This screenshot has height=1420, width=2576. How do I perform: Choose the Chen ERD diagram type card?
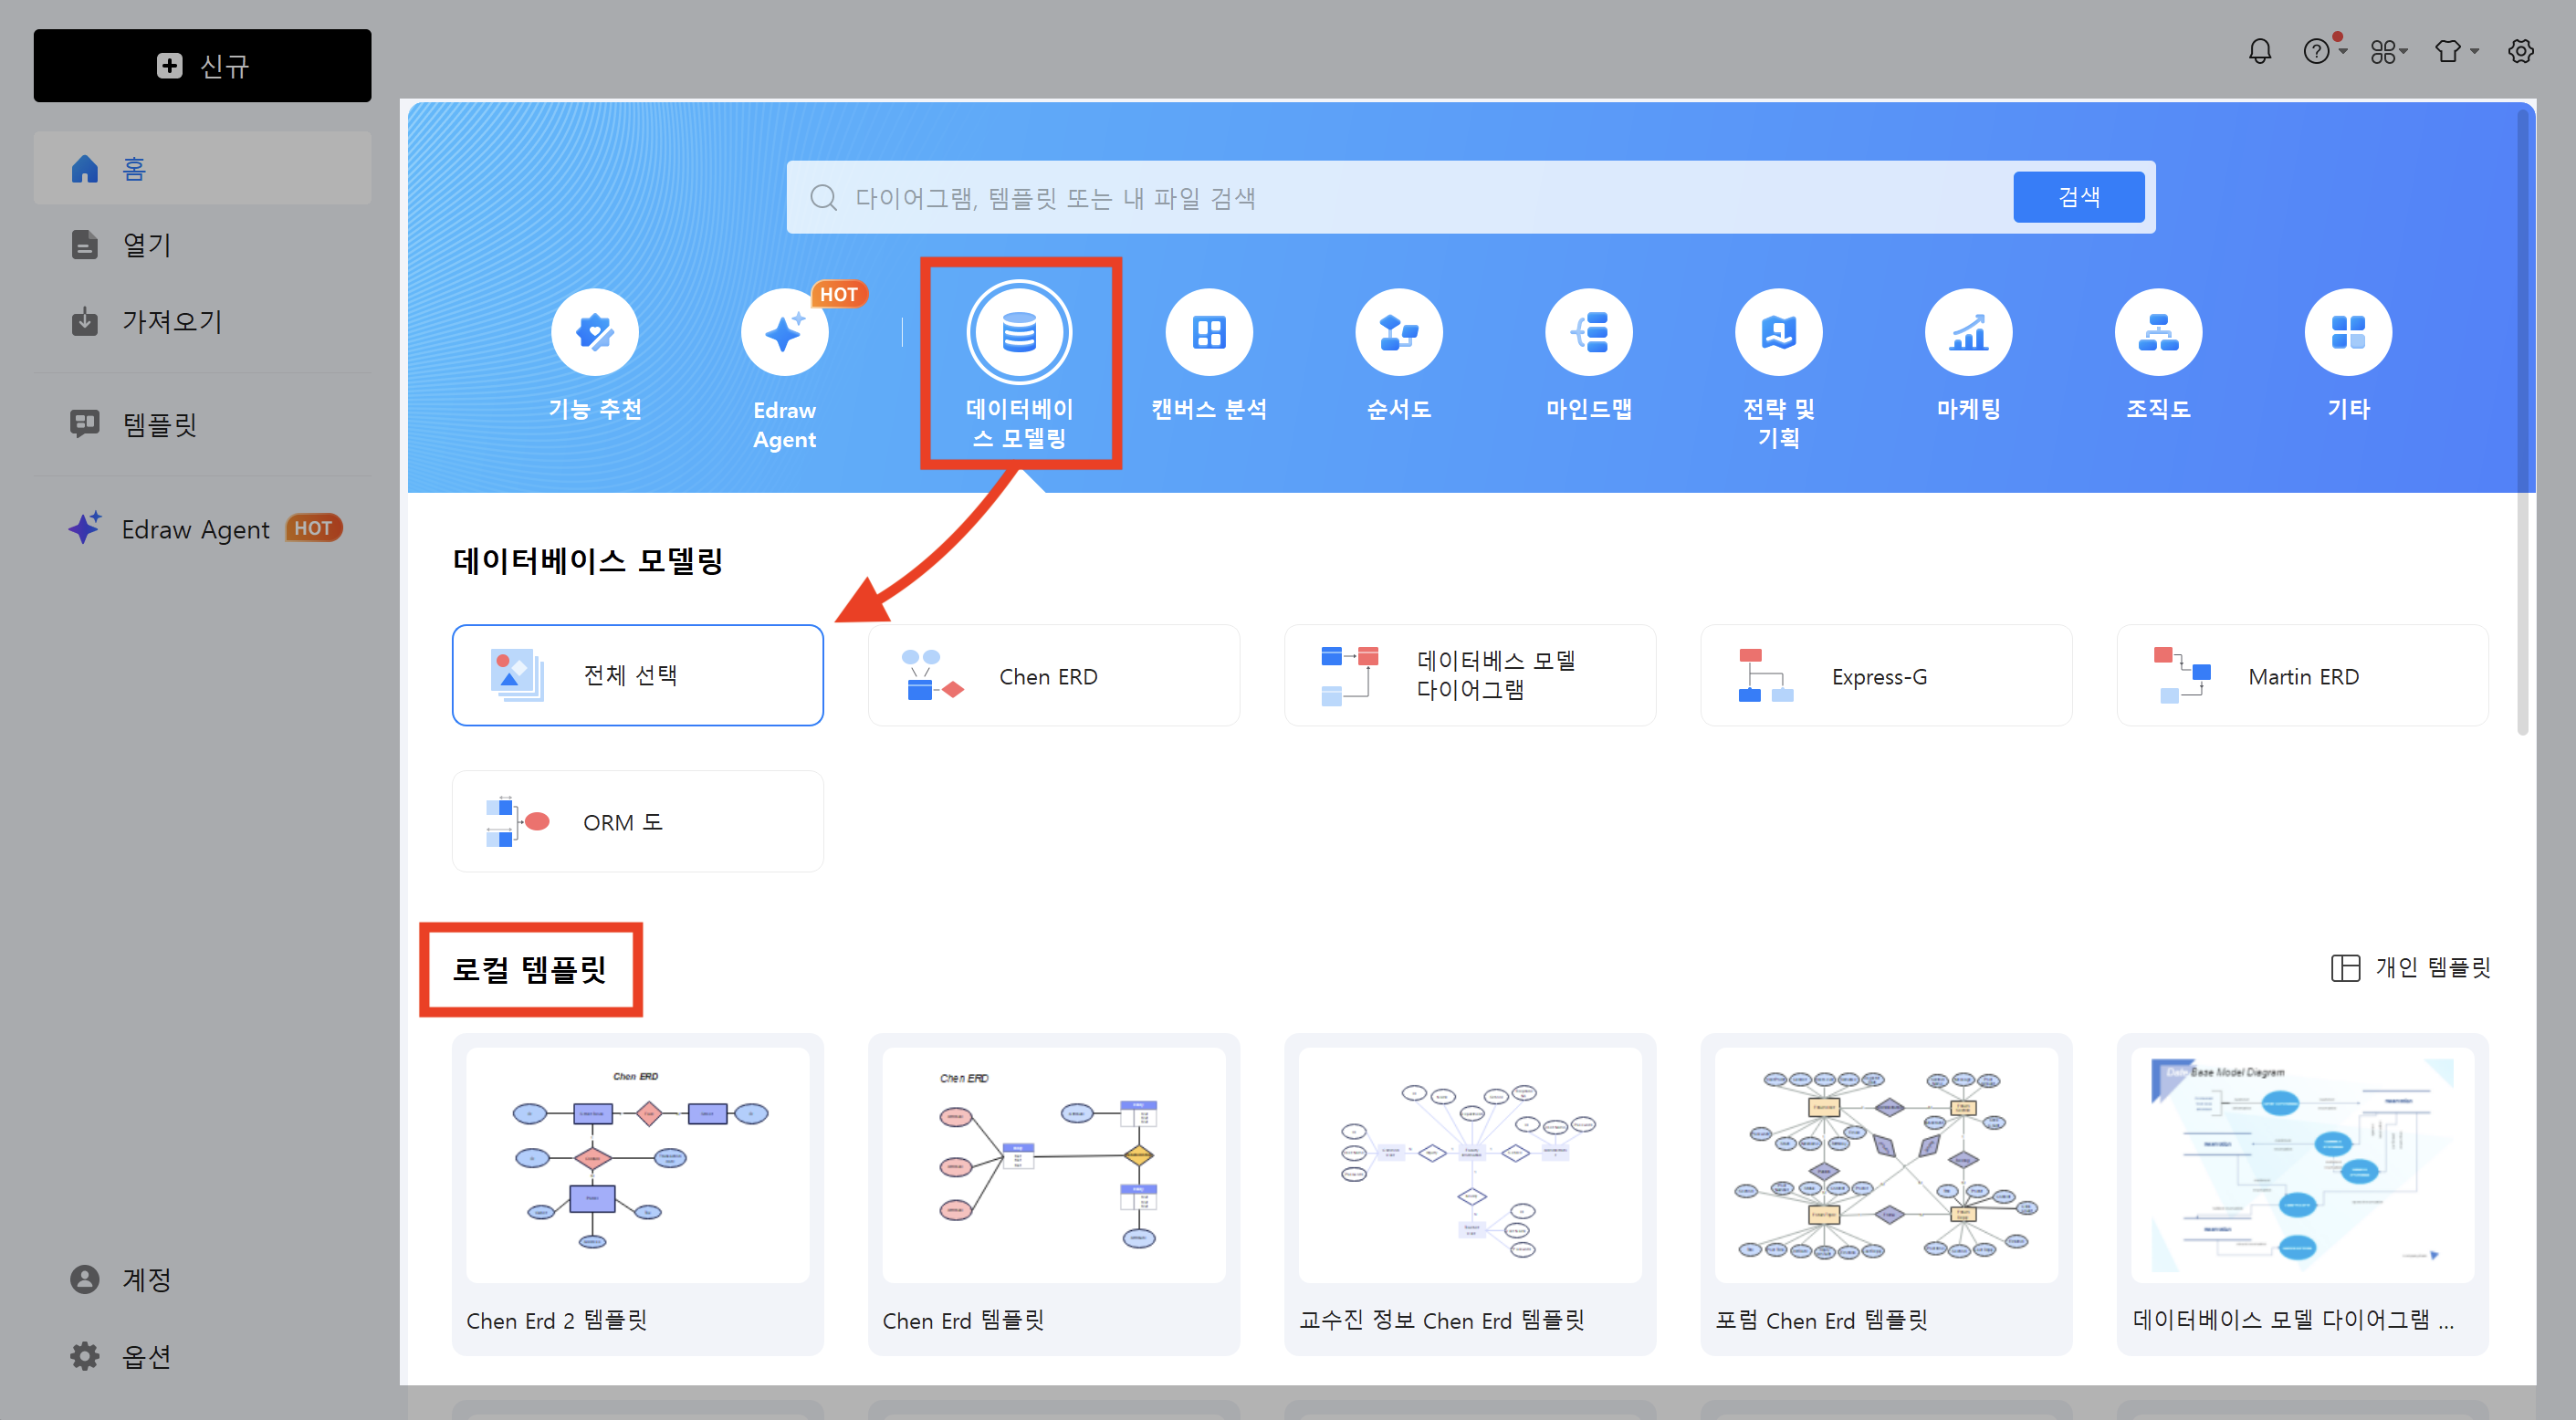(x=1053, y=676)
